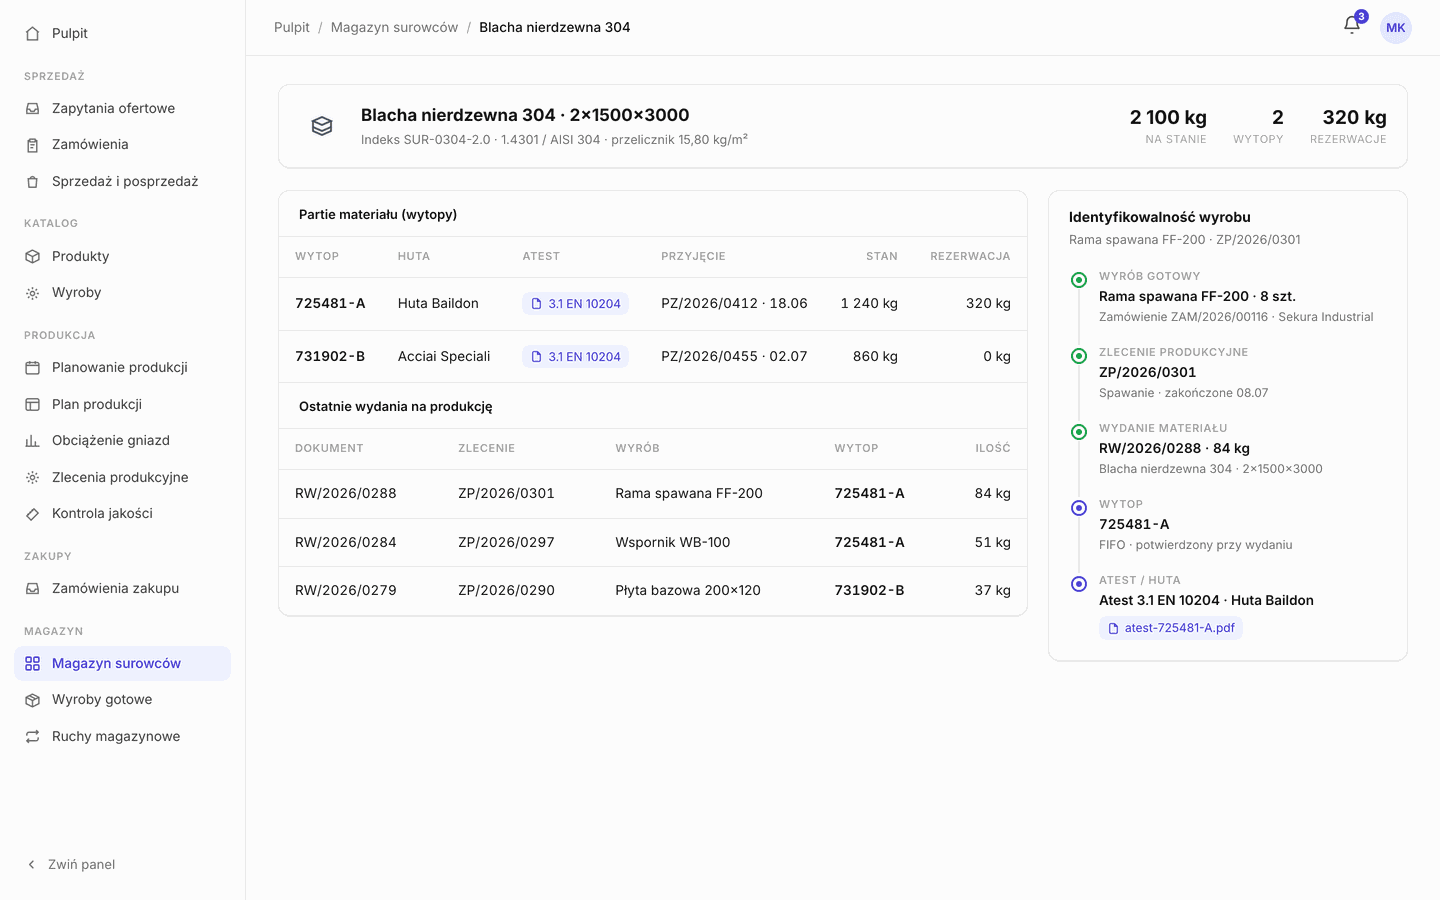The image size is (1440, 900).
Task: Open 3.1 EN 10204 certificate for Acciai Speciali
Action: tap(575, 357)
